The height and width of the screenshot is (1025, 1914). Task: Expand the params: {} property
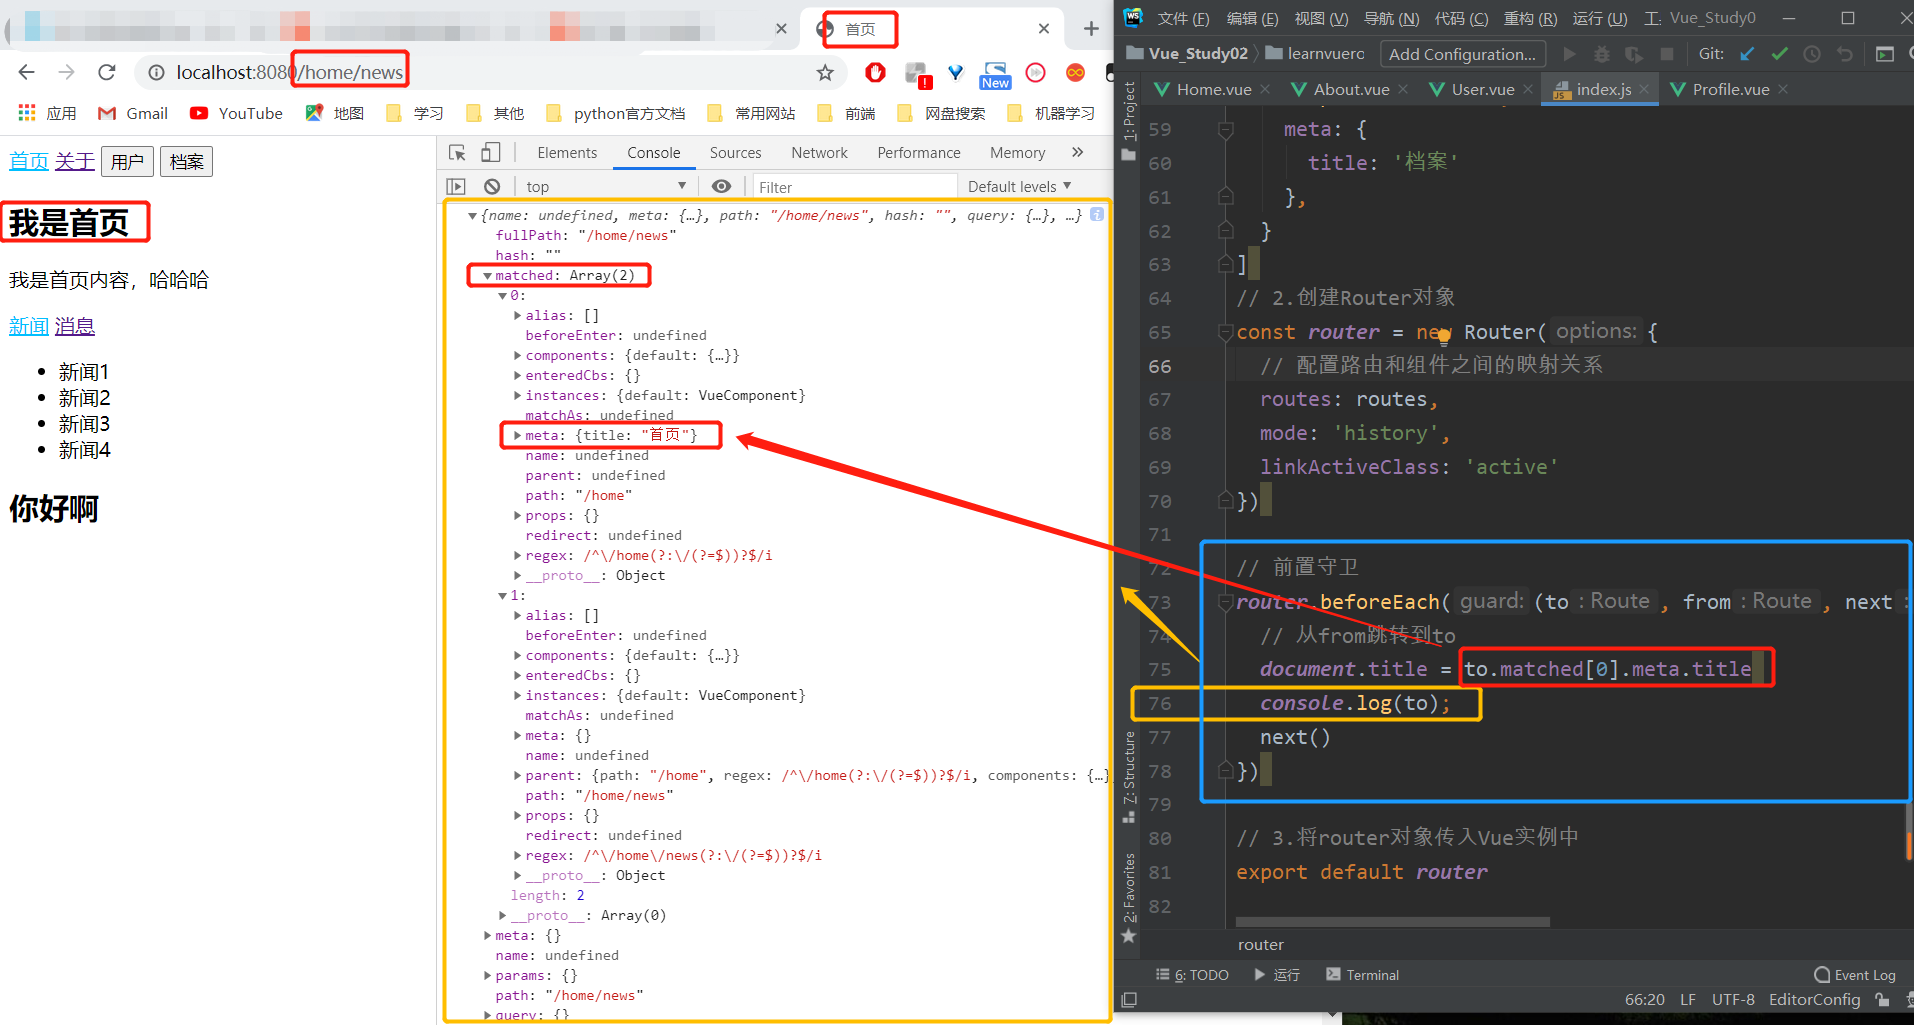tap(487, 976)
